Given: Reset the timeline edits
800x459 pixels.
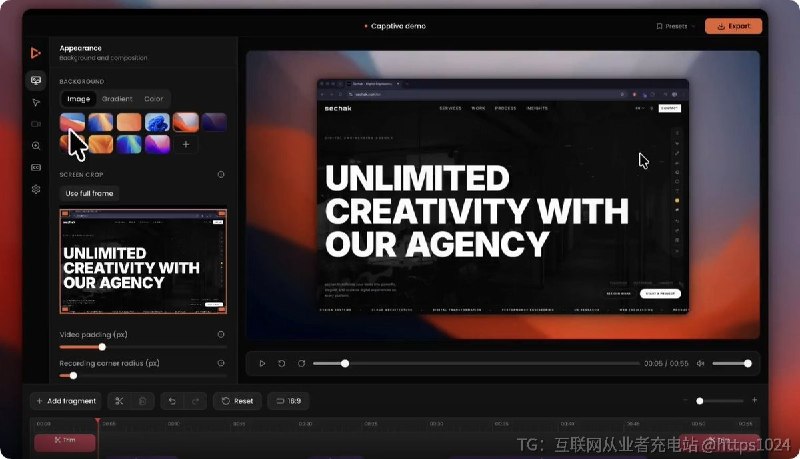Looking at the screenshot, I should pyautogui.click(x=238, y=401).
